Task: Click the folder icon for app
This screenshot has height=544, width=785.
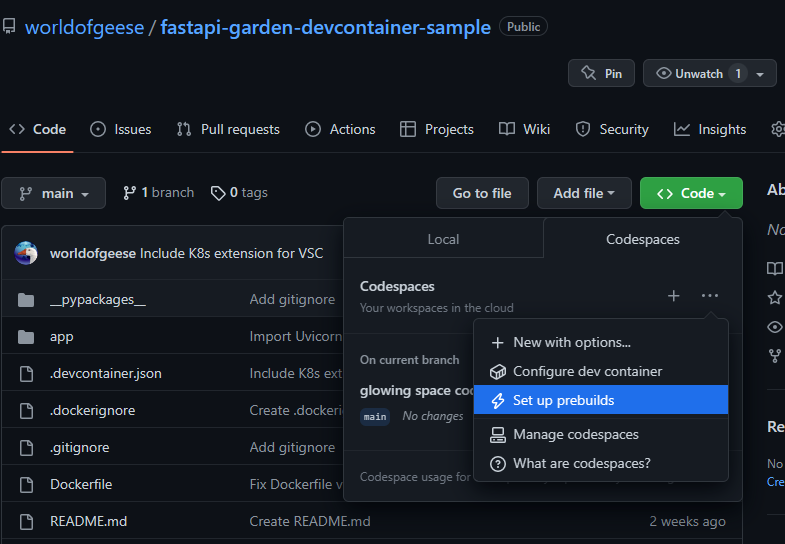Action: tap(26, 337)
